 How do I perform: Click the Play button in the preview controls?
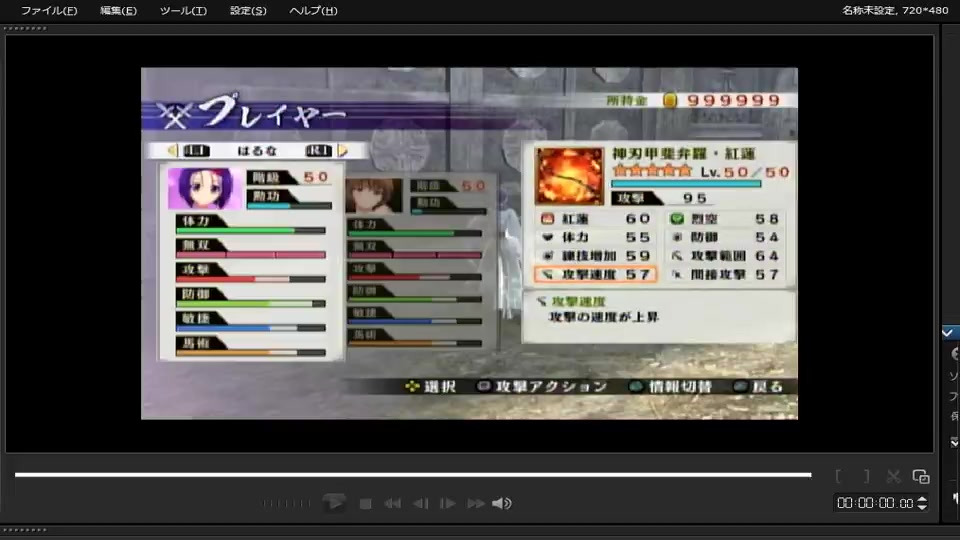coord(334,503)
